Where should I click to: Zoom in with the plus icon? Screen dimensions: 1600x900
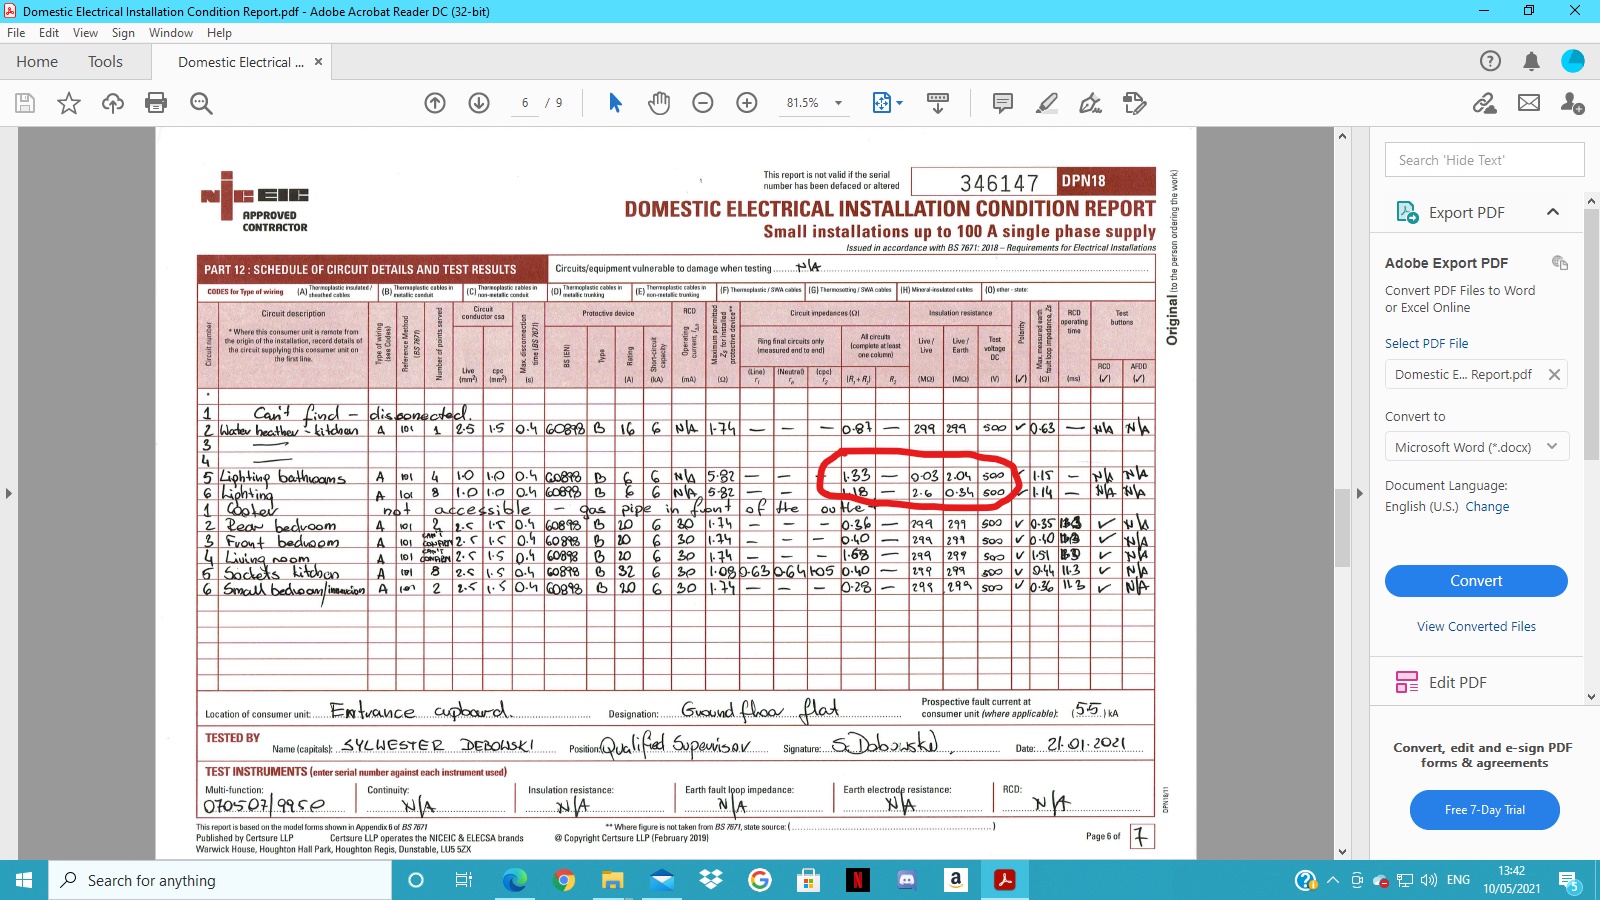747,103
